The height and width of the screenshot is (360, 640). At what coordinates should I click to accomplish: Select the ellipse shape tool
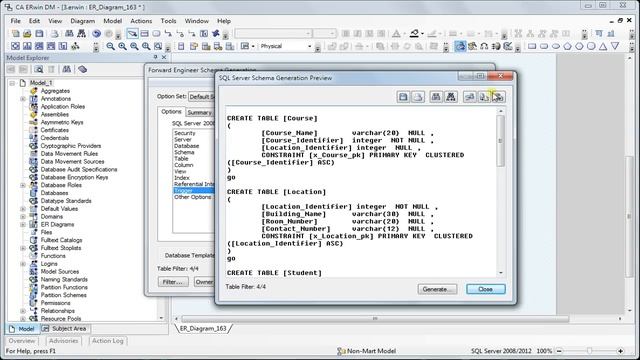click(556, 46)
